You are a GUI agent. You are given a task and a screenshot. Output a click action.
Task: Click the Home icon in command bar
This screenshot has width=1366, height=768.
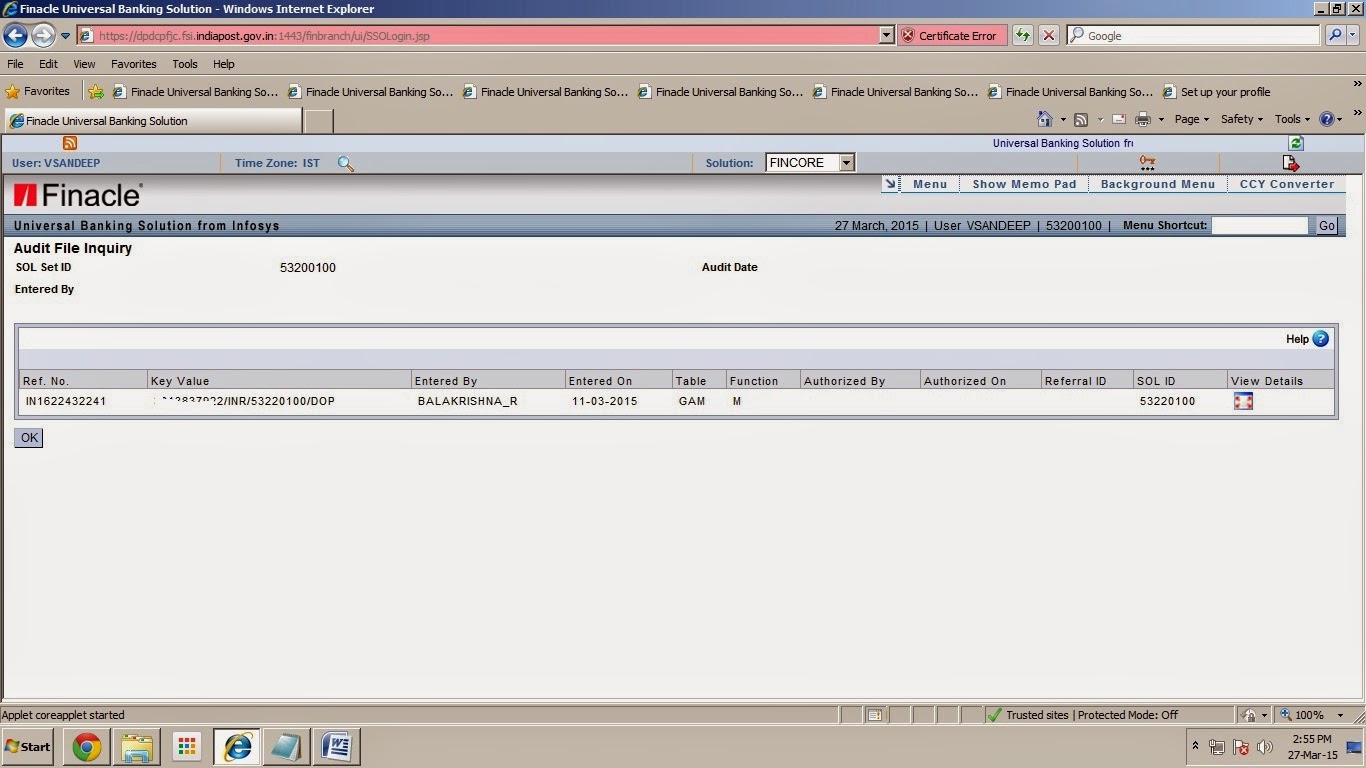(1045, 119)
